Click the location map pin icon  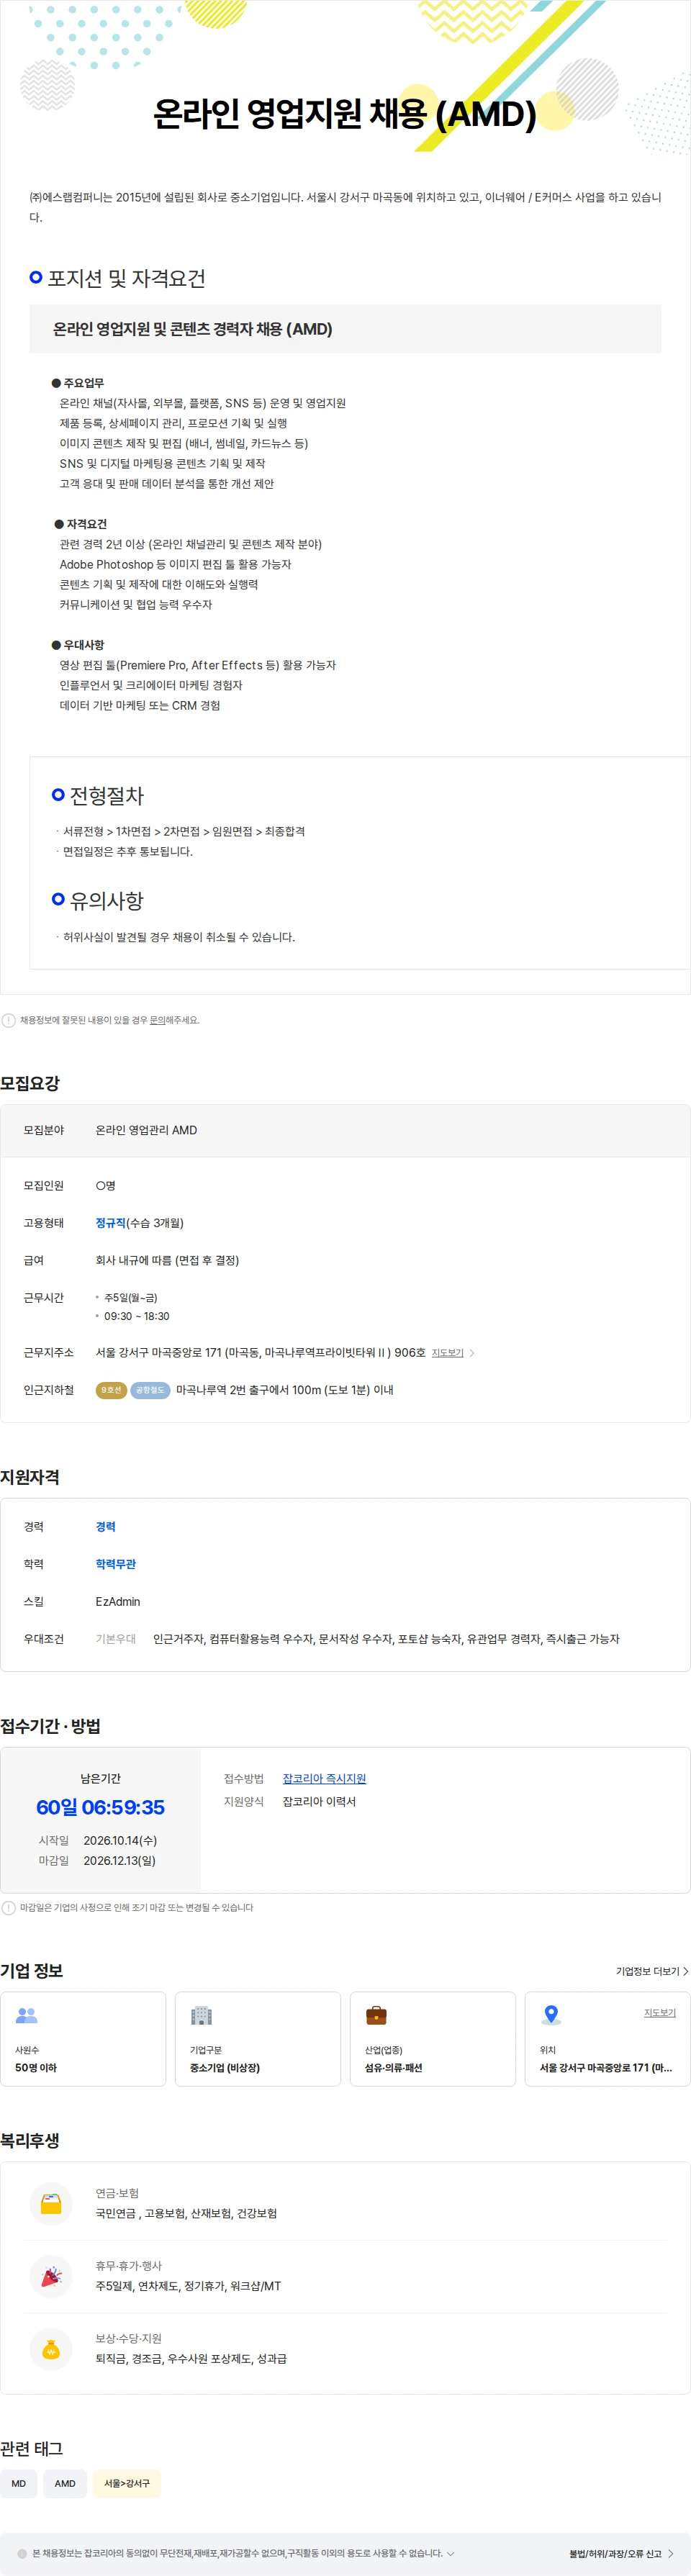(551, 2015)
